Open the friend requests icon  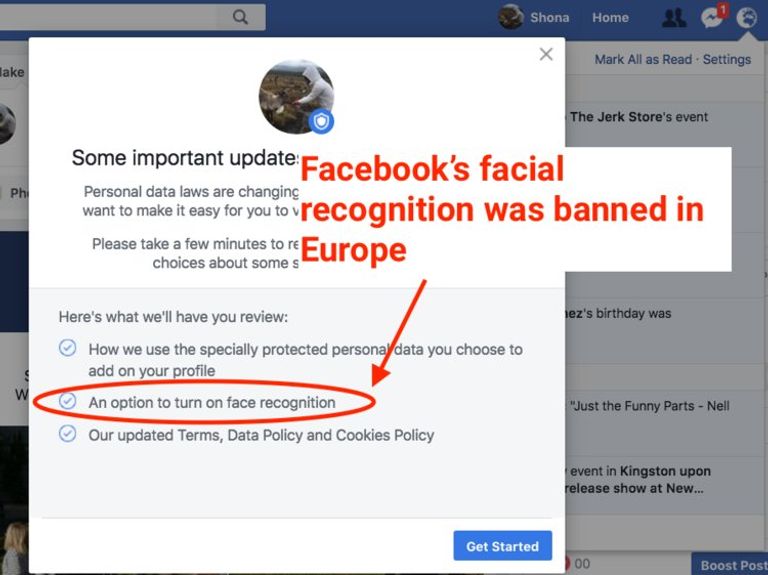[x=674, y=18]
